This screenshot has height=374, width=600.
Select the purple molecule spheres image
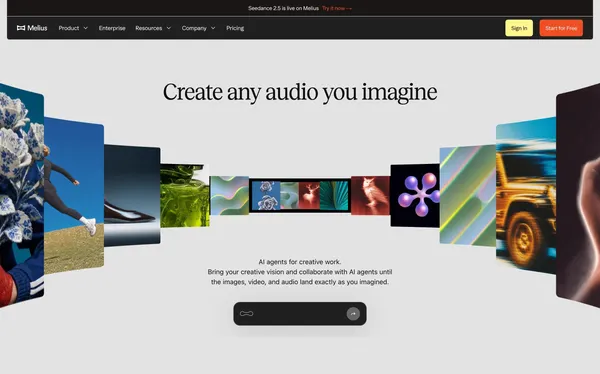click(x=415, y=196)
